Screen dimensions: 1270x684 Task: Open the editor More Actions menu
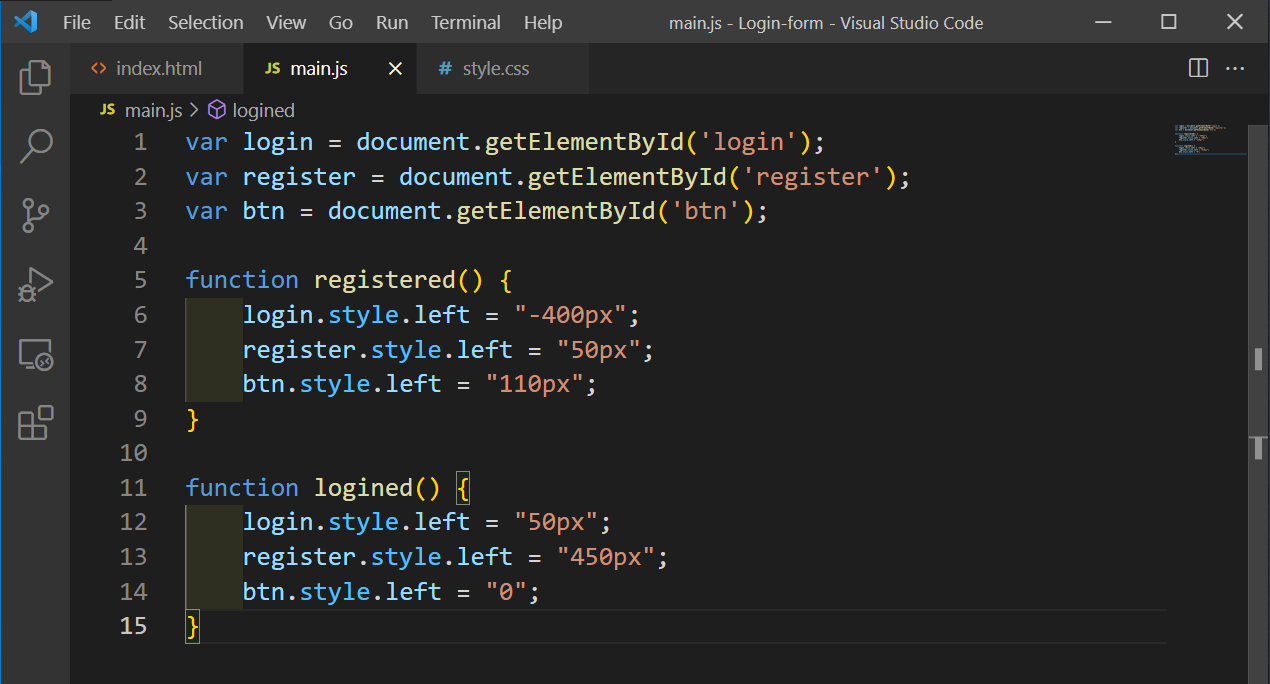pyautogui.click(x=1235, y=68)
